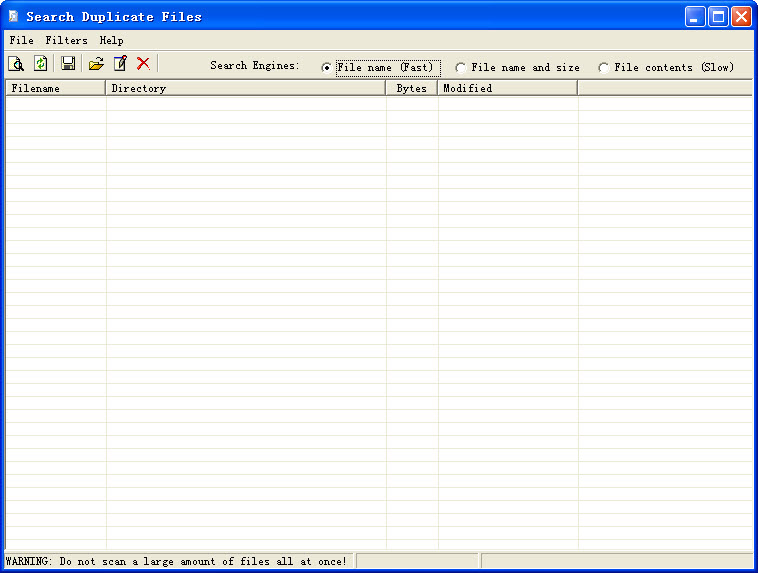Click the warning message in status bar
The height and width of the screenshot is (573, 758).
[177, 561]
